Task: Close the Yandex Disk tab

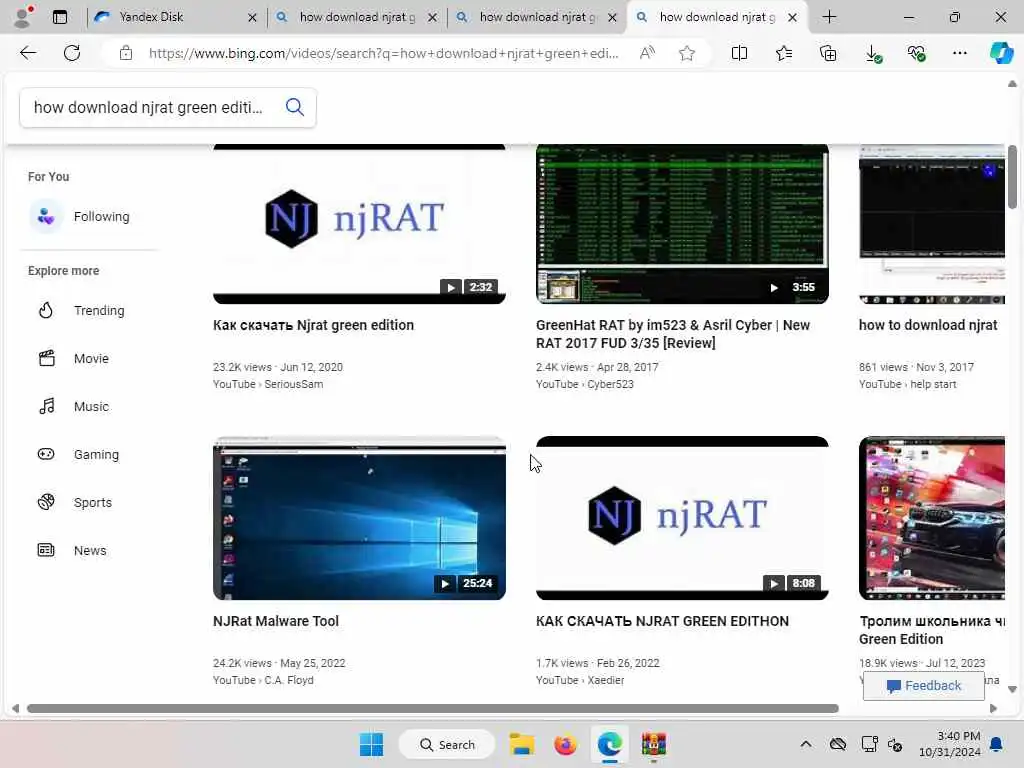Action: [252, 18]
